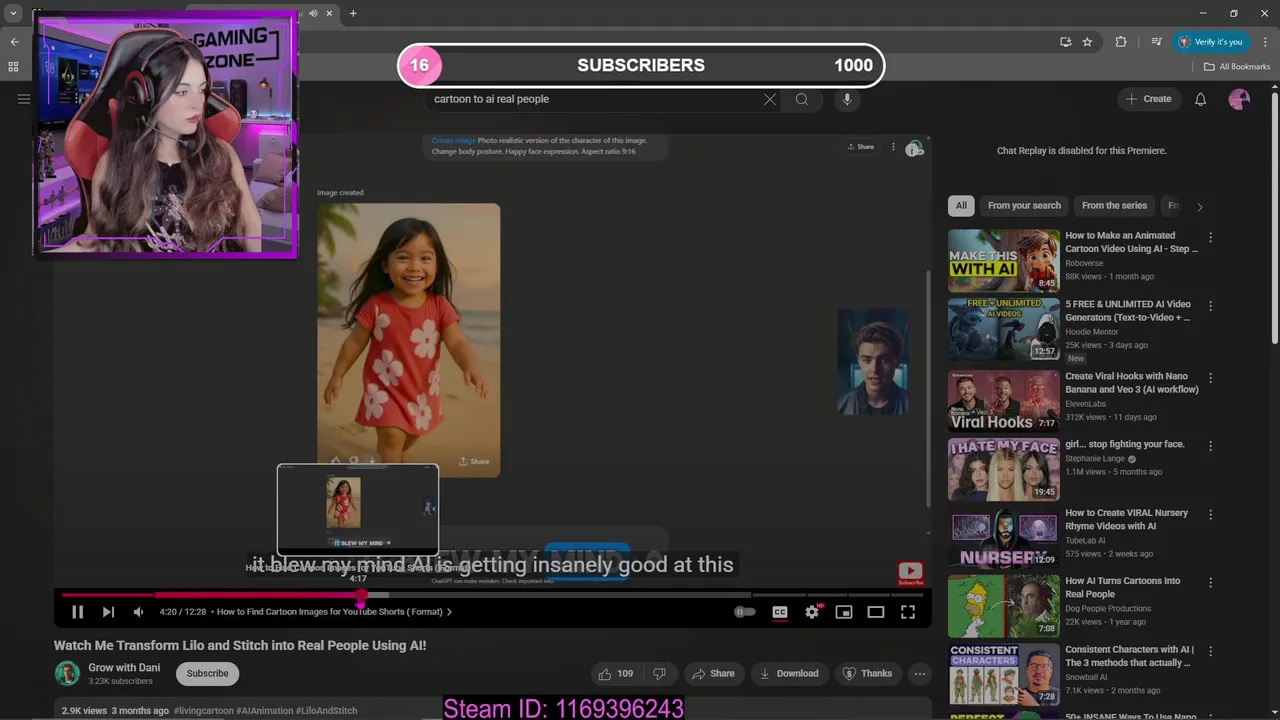Open 'Viral Hooks' video thumbnail
The height and width of the screenshot is (720, 1280).
(1003, 401)
